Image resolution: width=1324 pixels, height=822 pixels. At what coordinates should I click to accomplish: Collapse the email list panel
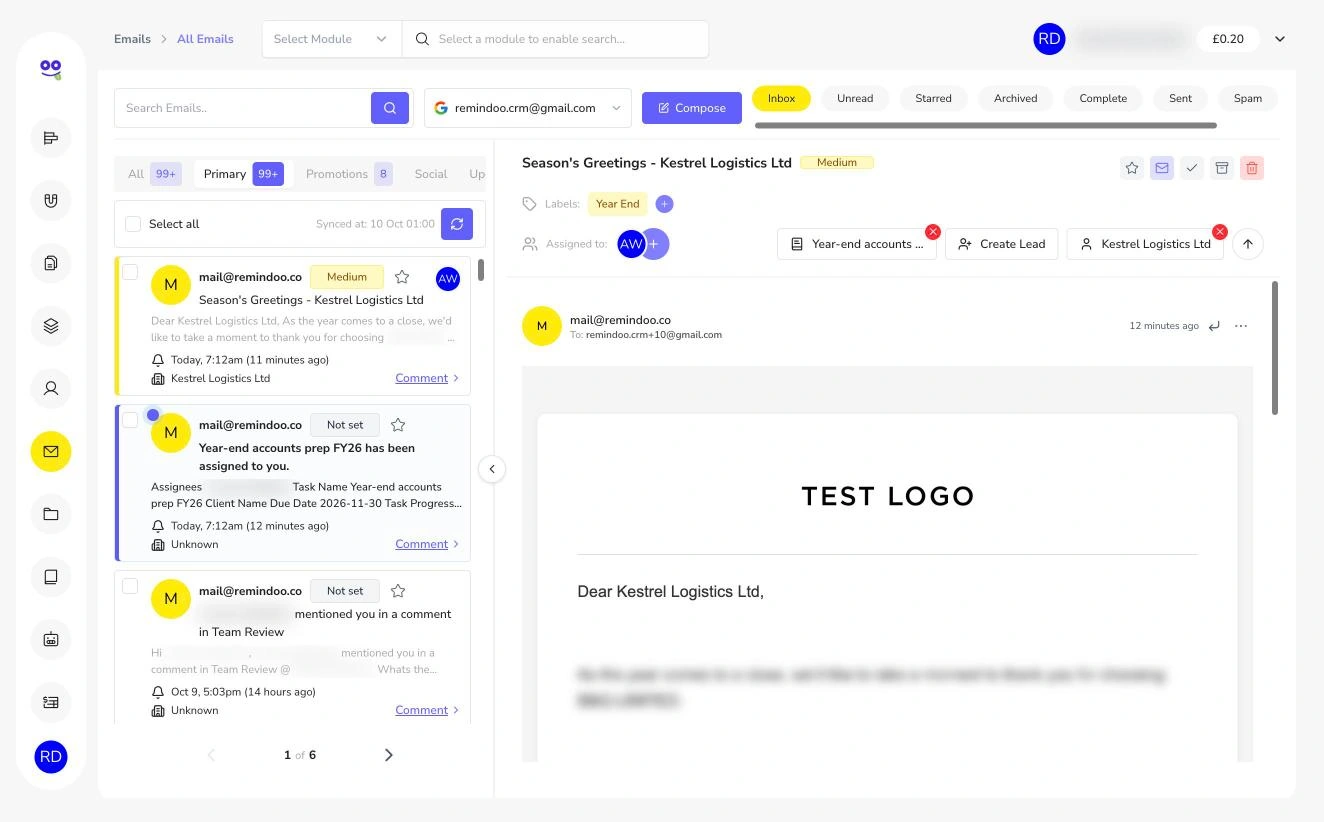(492, 469)
